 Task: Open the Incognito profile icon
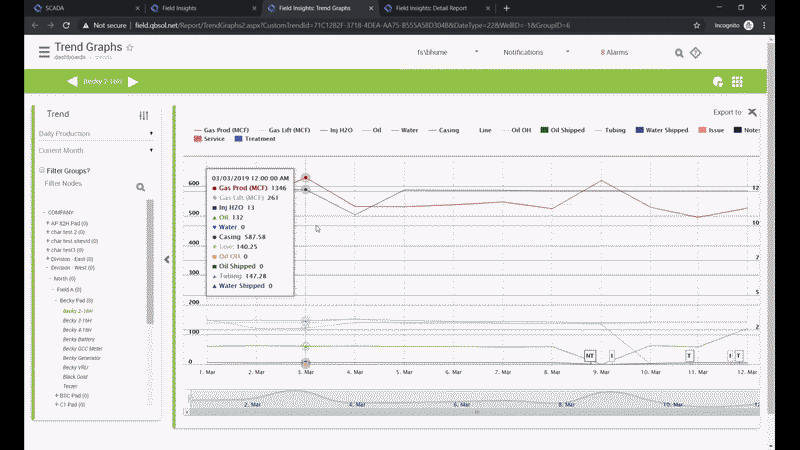click(748, 25)
